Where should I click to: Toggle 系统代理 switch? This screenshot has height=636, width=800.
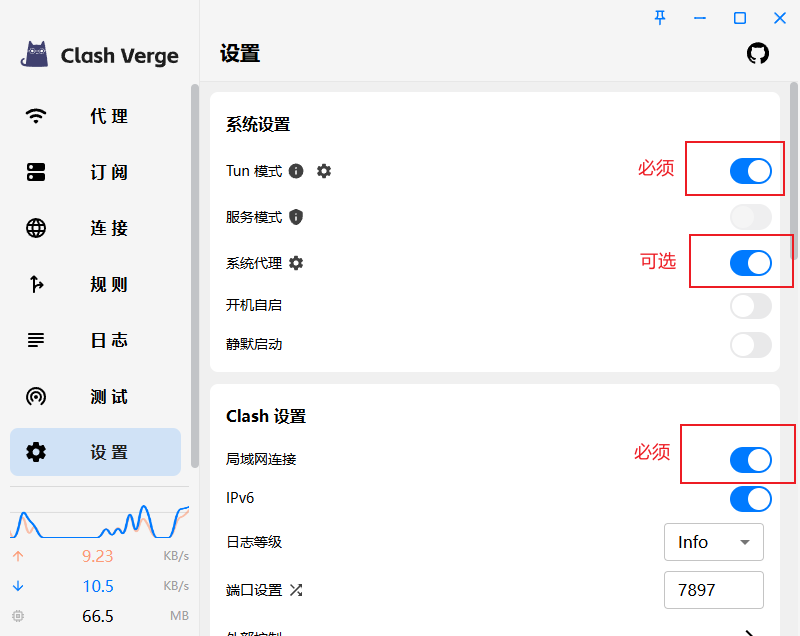751,263
